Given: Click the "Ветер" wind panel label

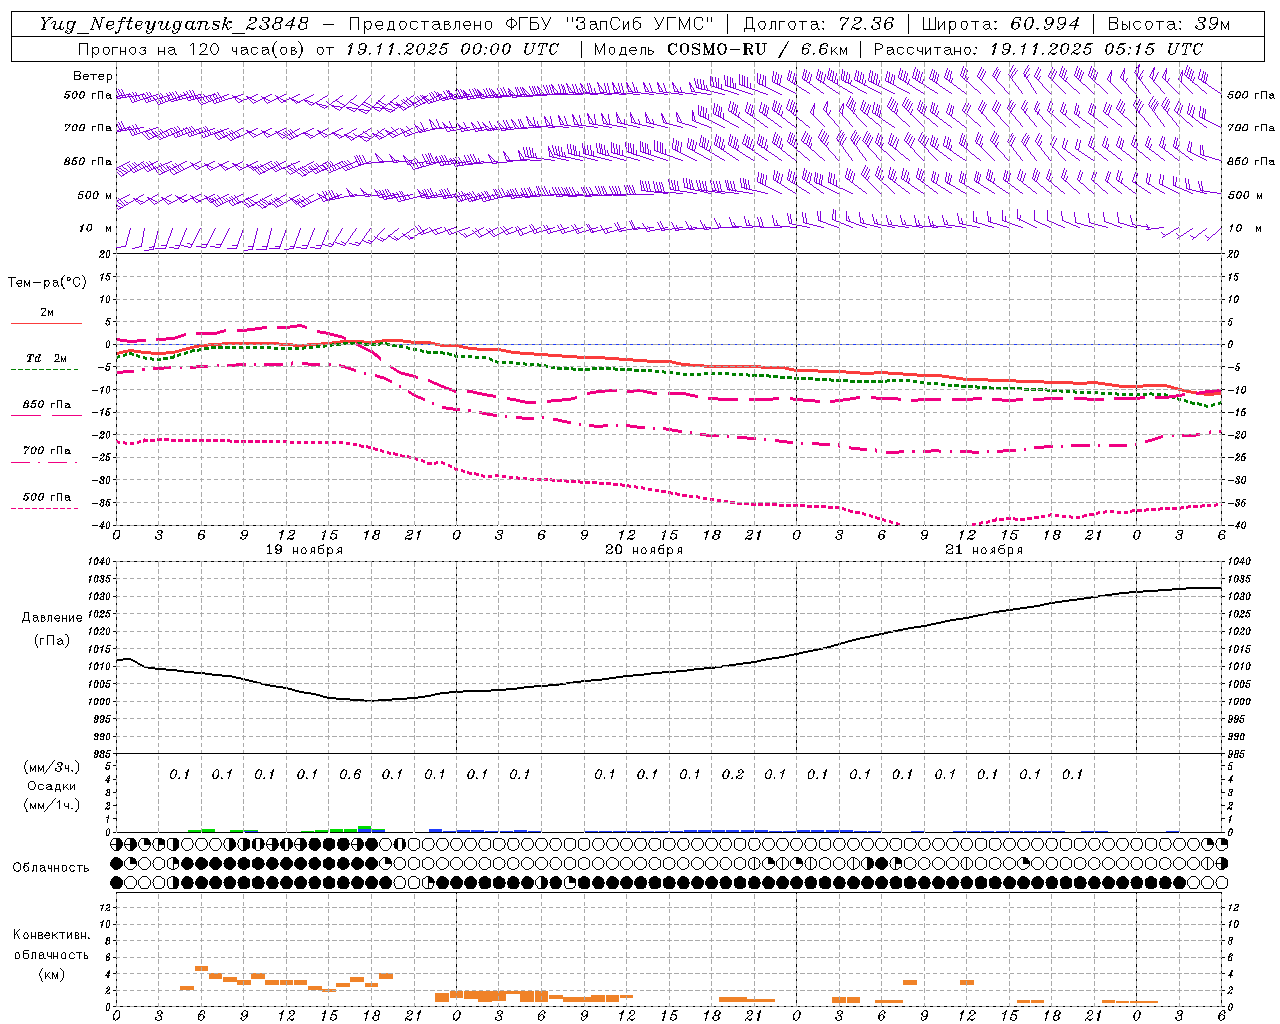Looking at the screenshot, I should point(93,76).
